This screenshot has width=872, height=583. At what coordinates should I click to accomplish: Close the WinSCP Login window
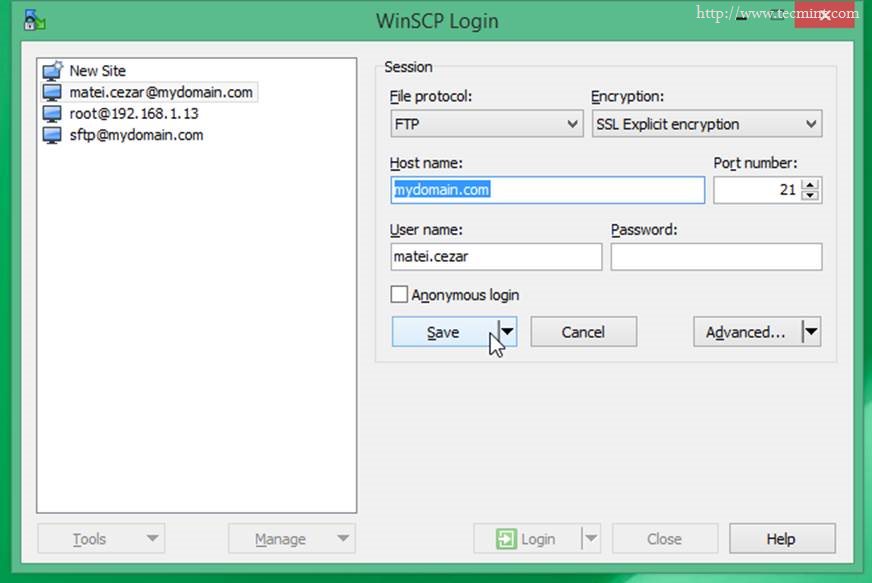coord(824,14)
